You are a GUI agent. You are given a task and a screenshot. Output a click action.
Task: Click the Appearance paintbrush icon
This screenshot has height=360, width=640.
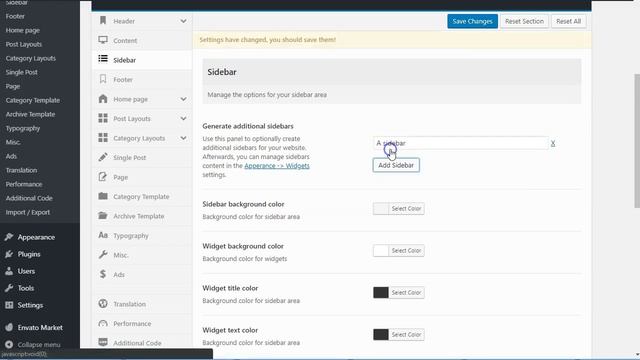tap(9, 237)
